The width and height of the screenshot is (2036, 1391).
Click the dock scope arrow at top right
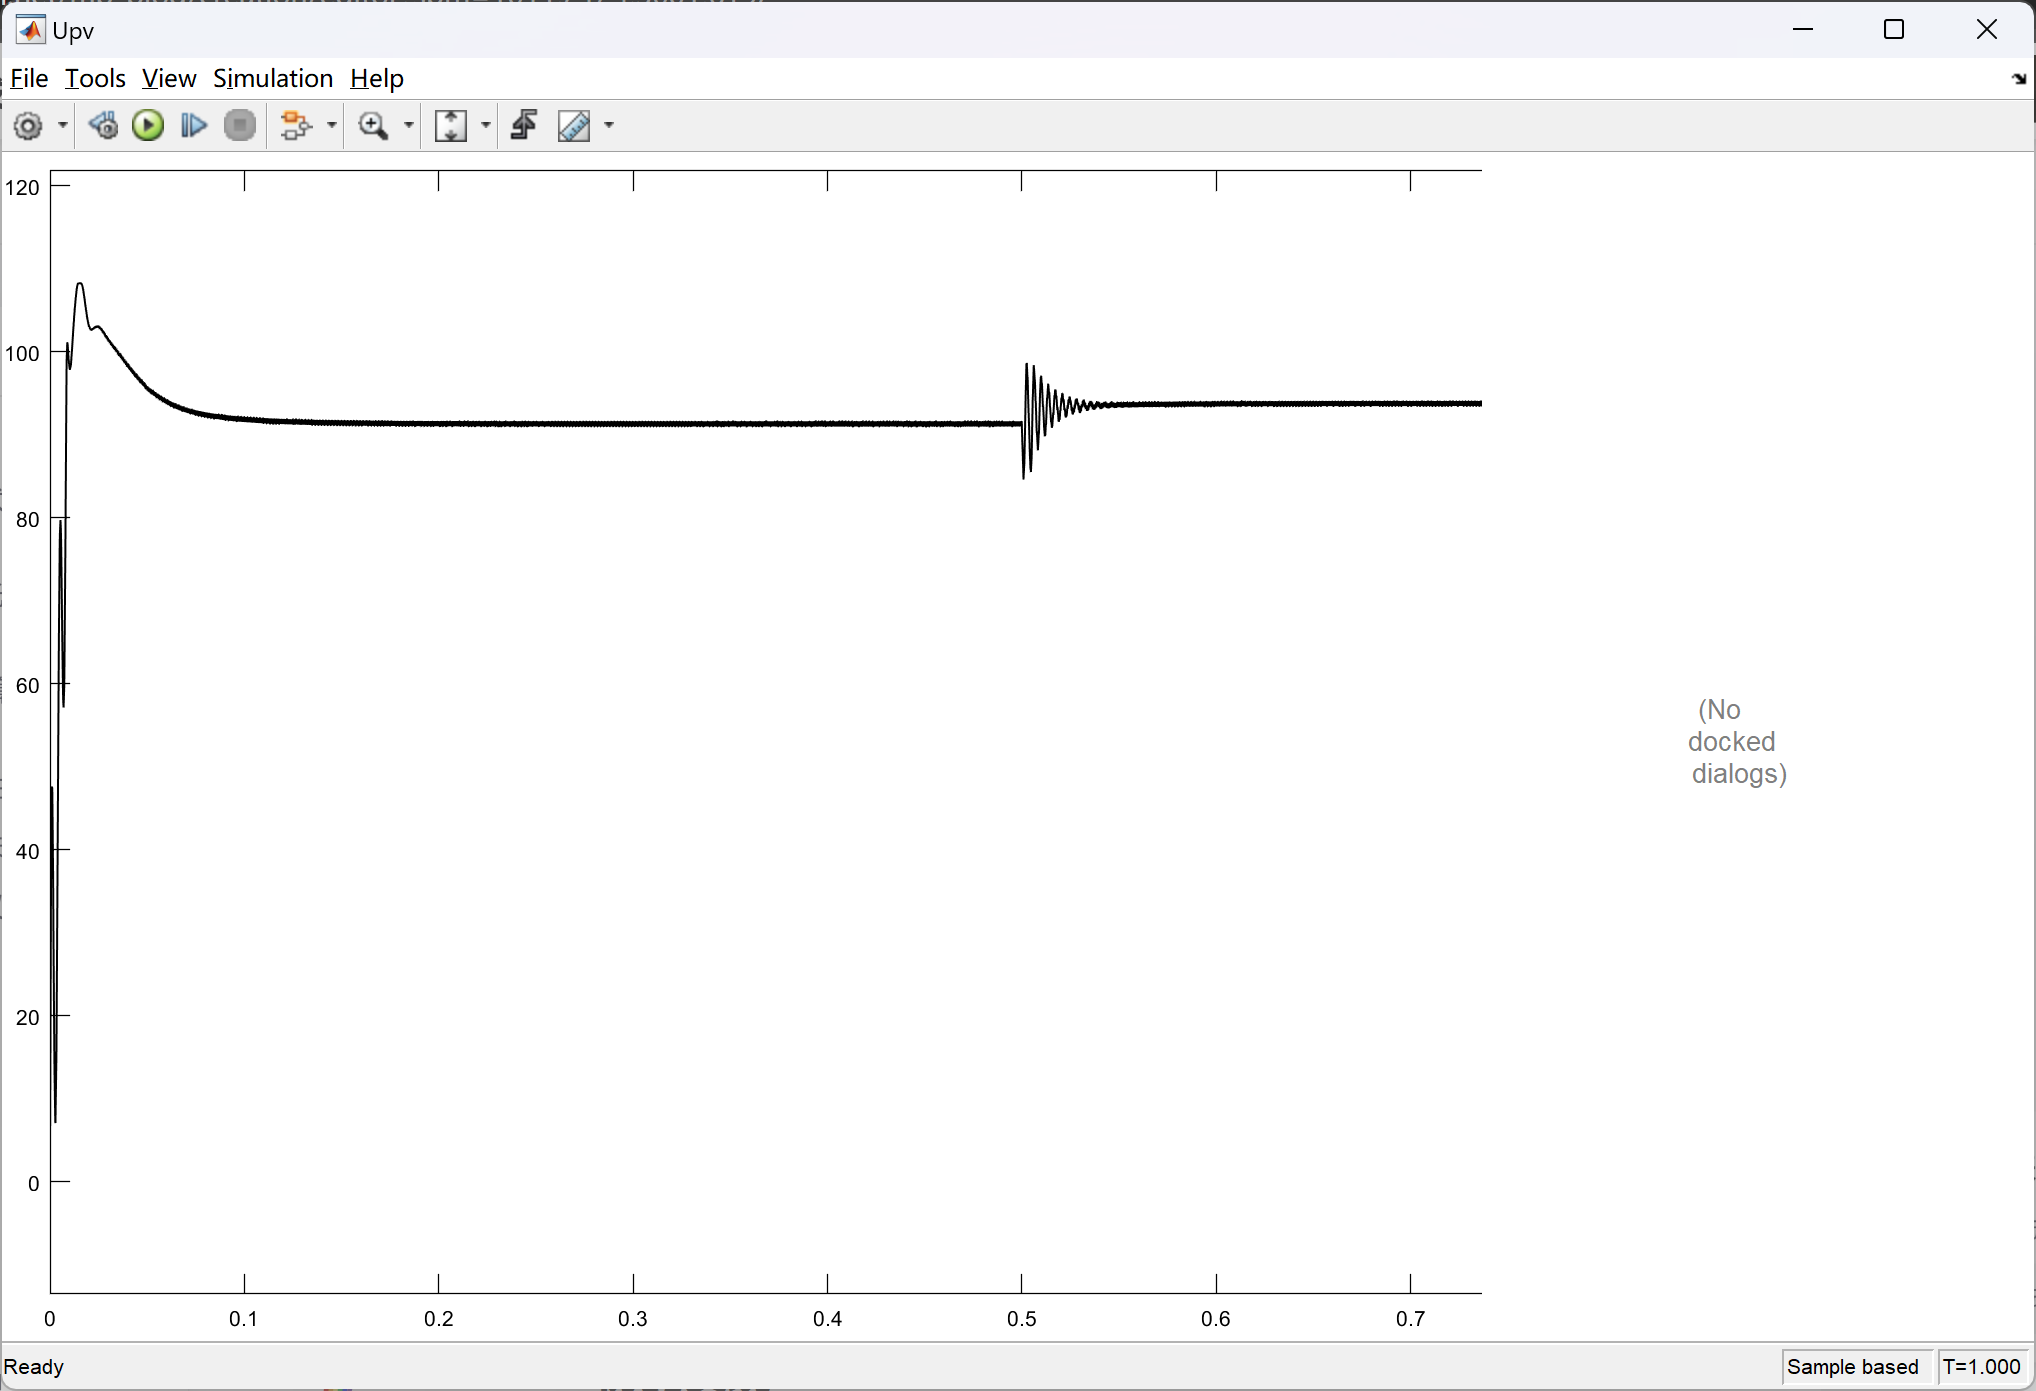point(2018,79)
